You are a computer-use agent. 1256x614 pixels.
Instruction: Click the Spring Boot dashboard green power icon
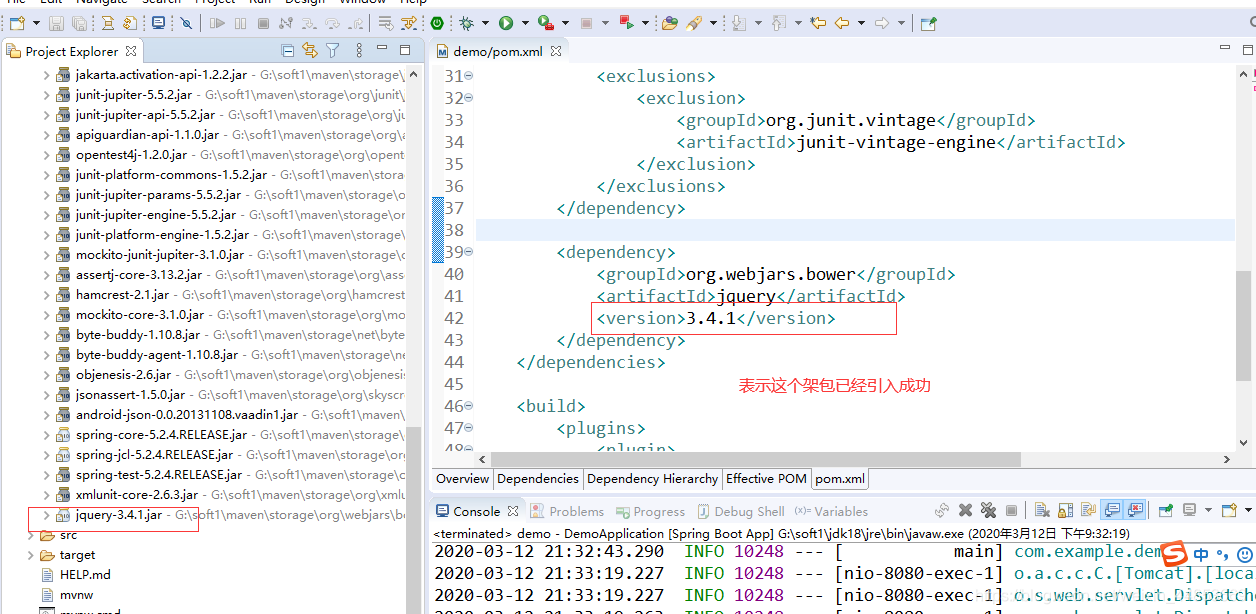click(437, 23)
